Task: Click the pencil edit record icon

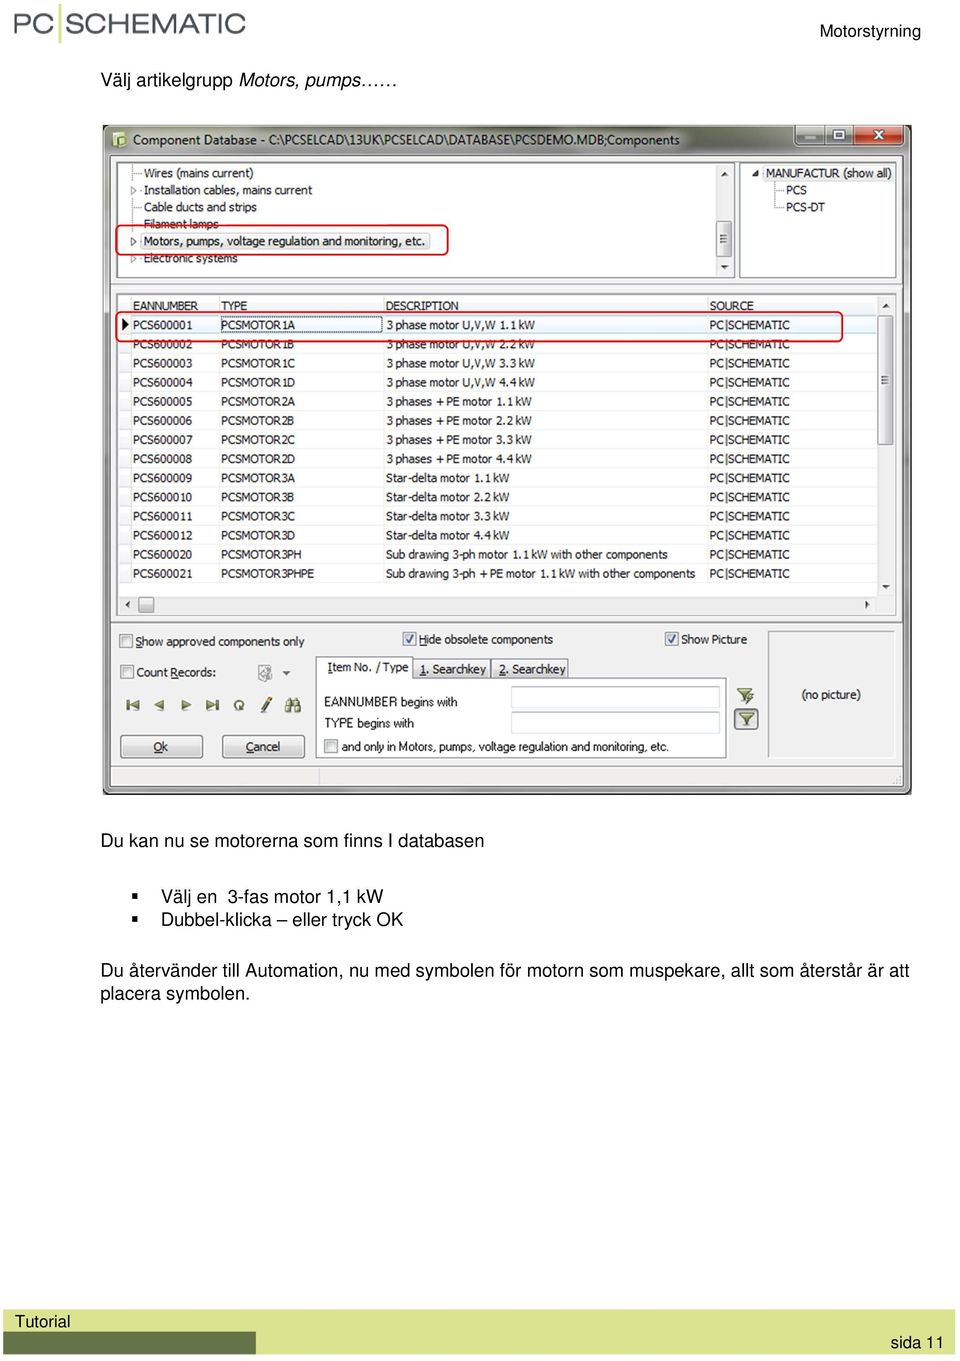Action: point(266,705)
